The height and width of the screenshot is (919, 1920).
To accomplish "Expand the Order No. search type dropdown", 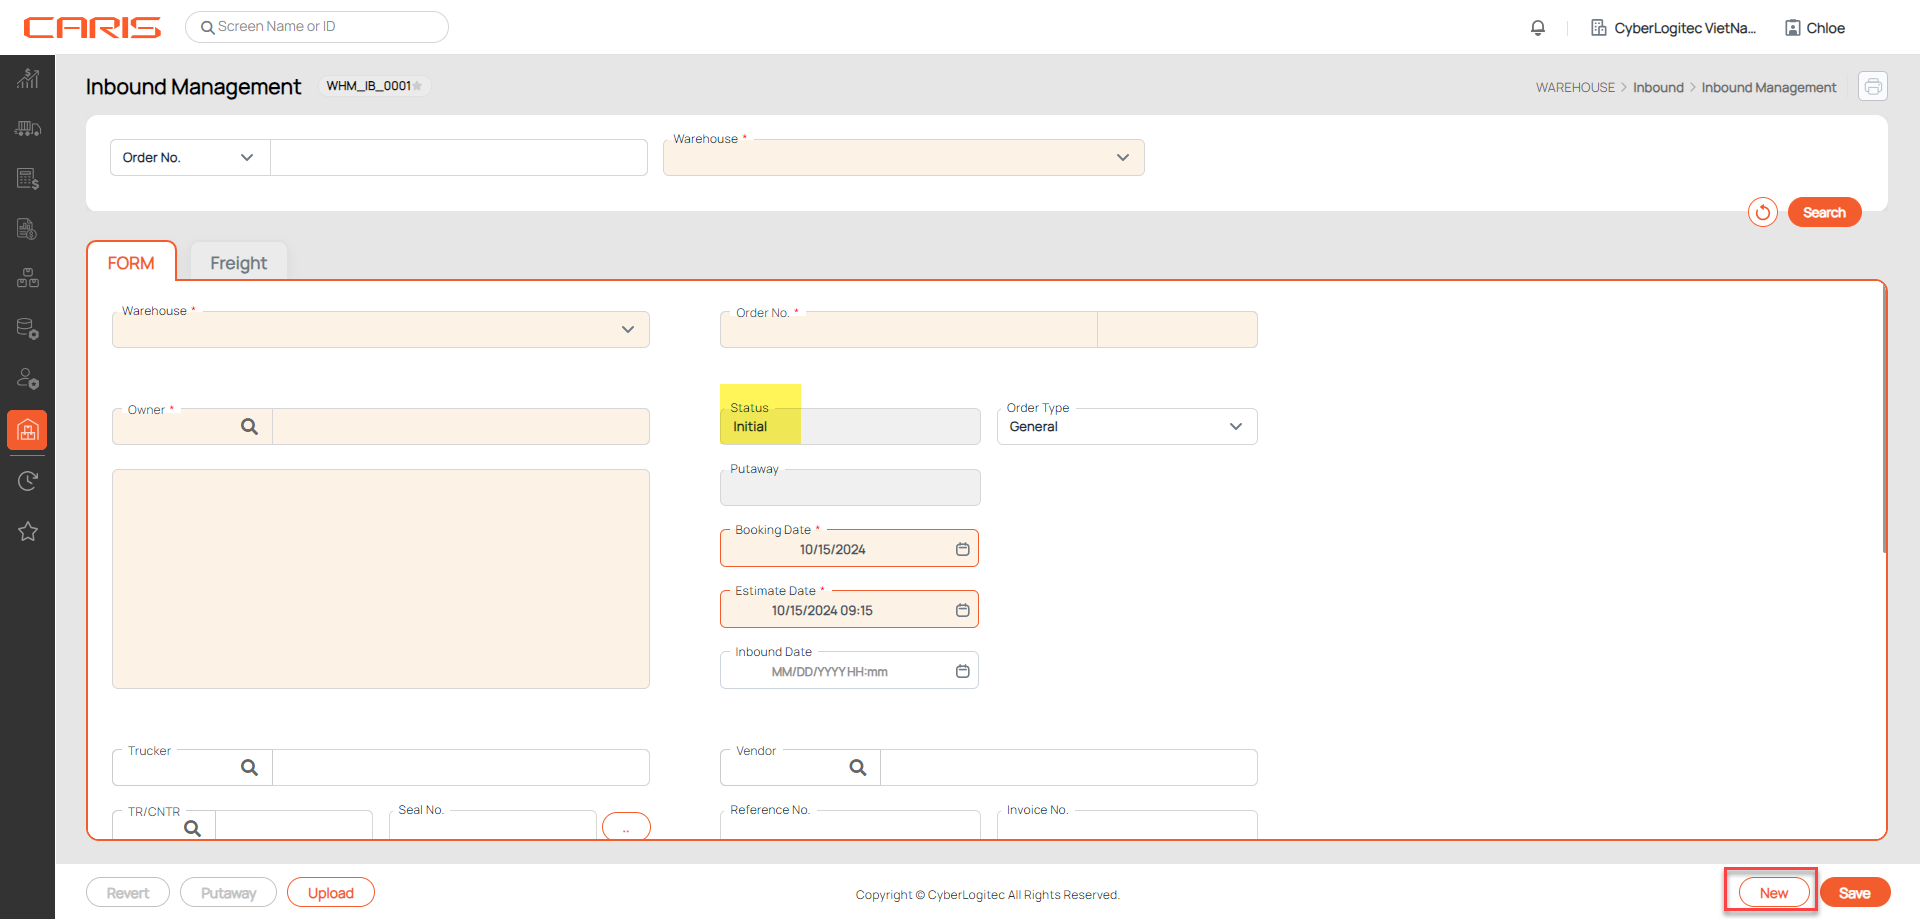I will [x=189, y=158].
